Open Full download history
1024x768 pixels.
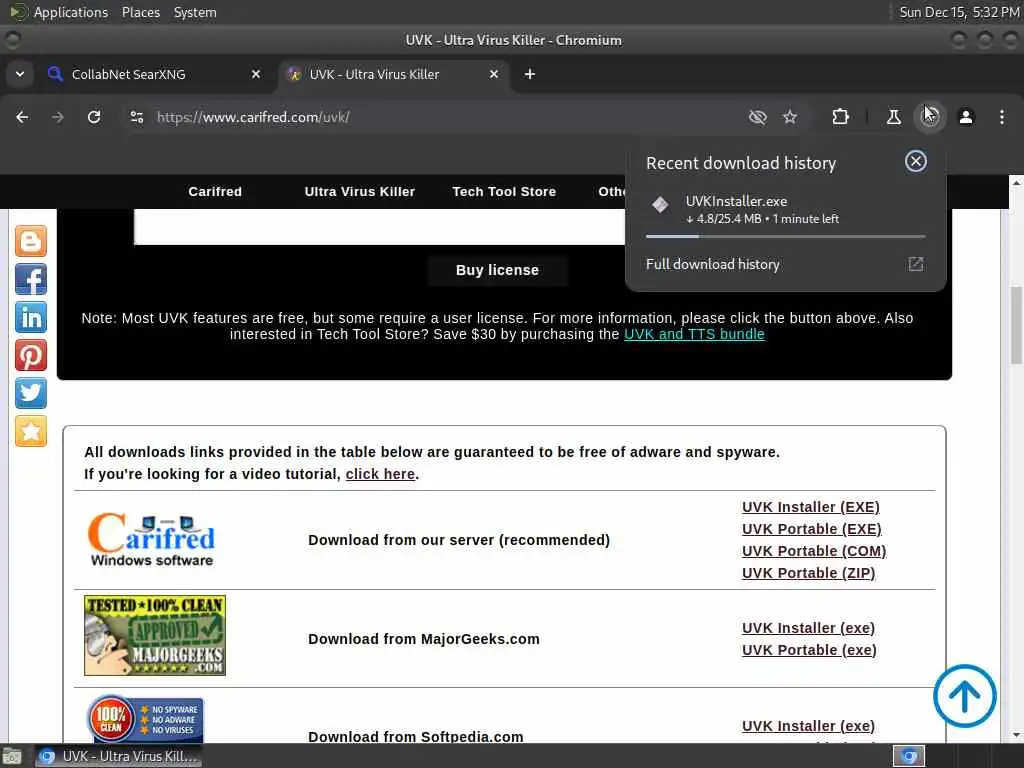pyautogui.click(x=785, y=264)
